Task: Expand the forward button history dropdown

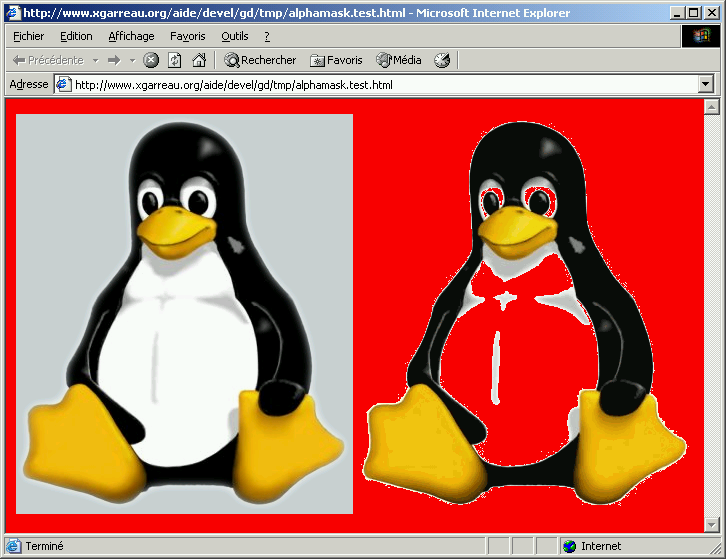Action: click(132, 60)
